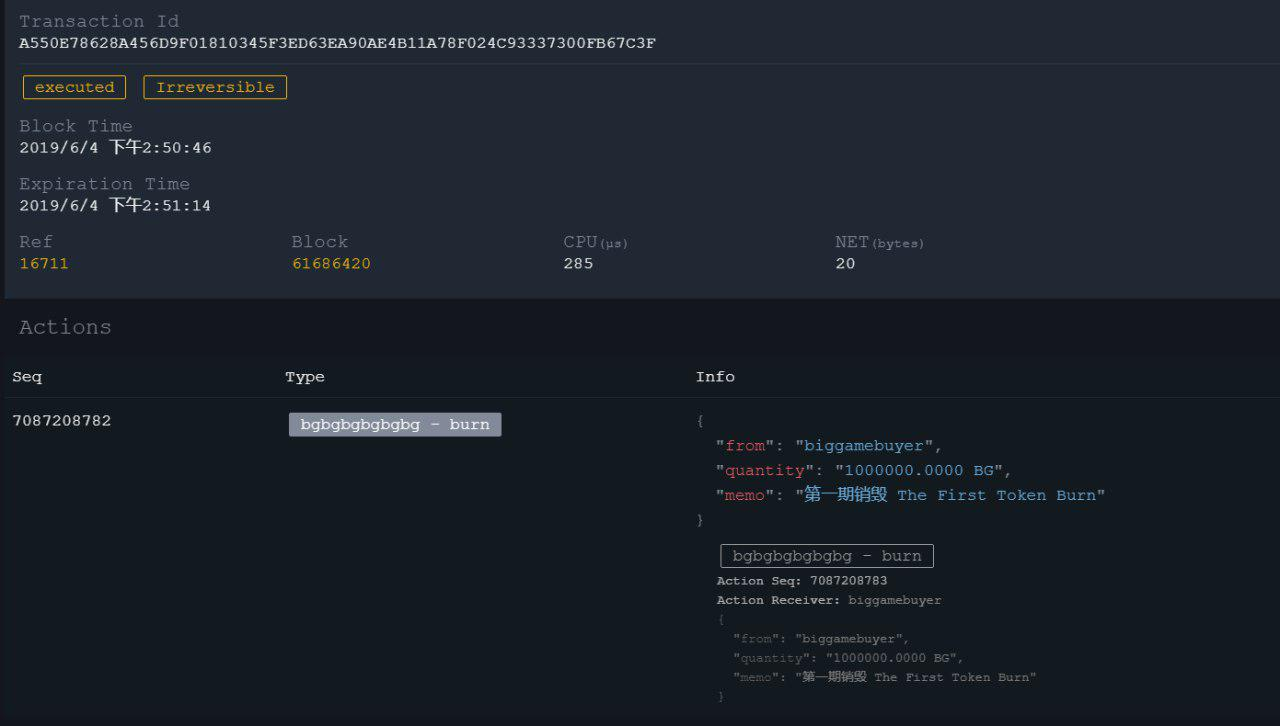Image resolution: width=1280 pixels, height=726 pixels.
Task: Click the Info column header
Action: tap(715, 377)
